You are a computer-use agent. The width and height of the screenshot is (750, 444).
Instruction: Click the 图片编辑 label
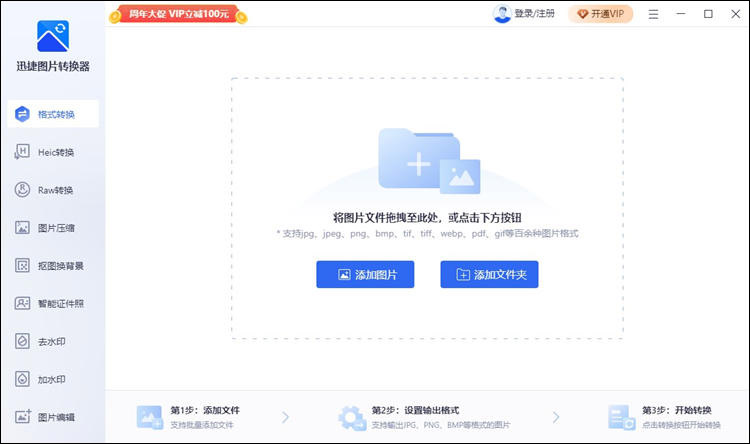(x=56, y=417)
